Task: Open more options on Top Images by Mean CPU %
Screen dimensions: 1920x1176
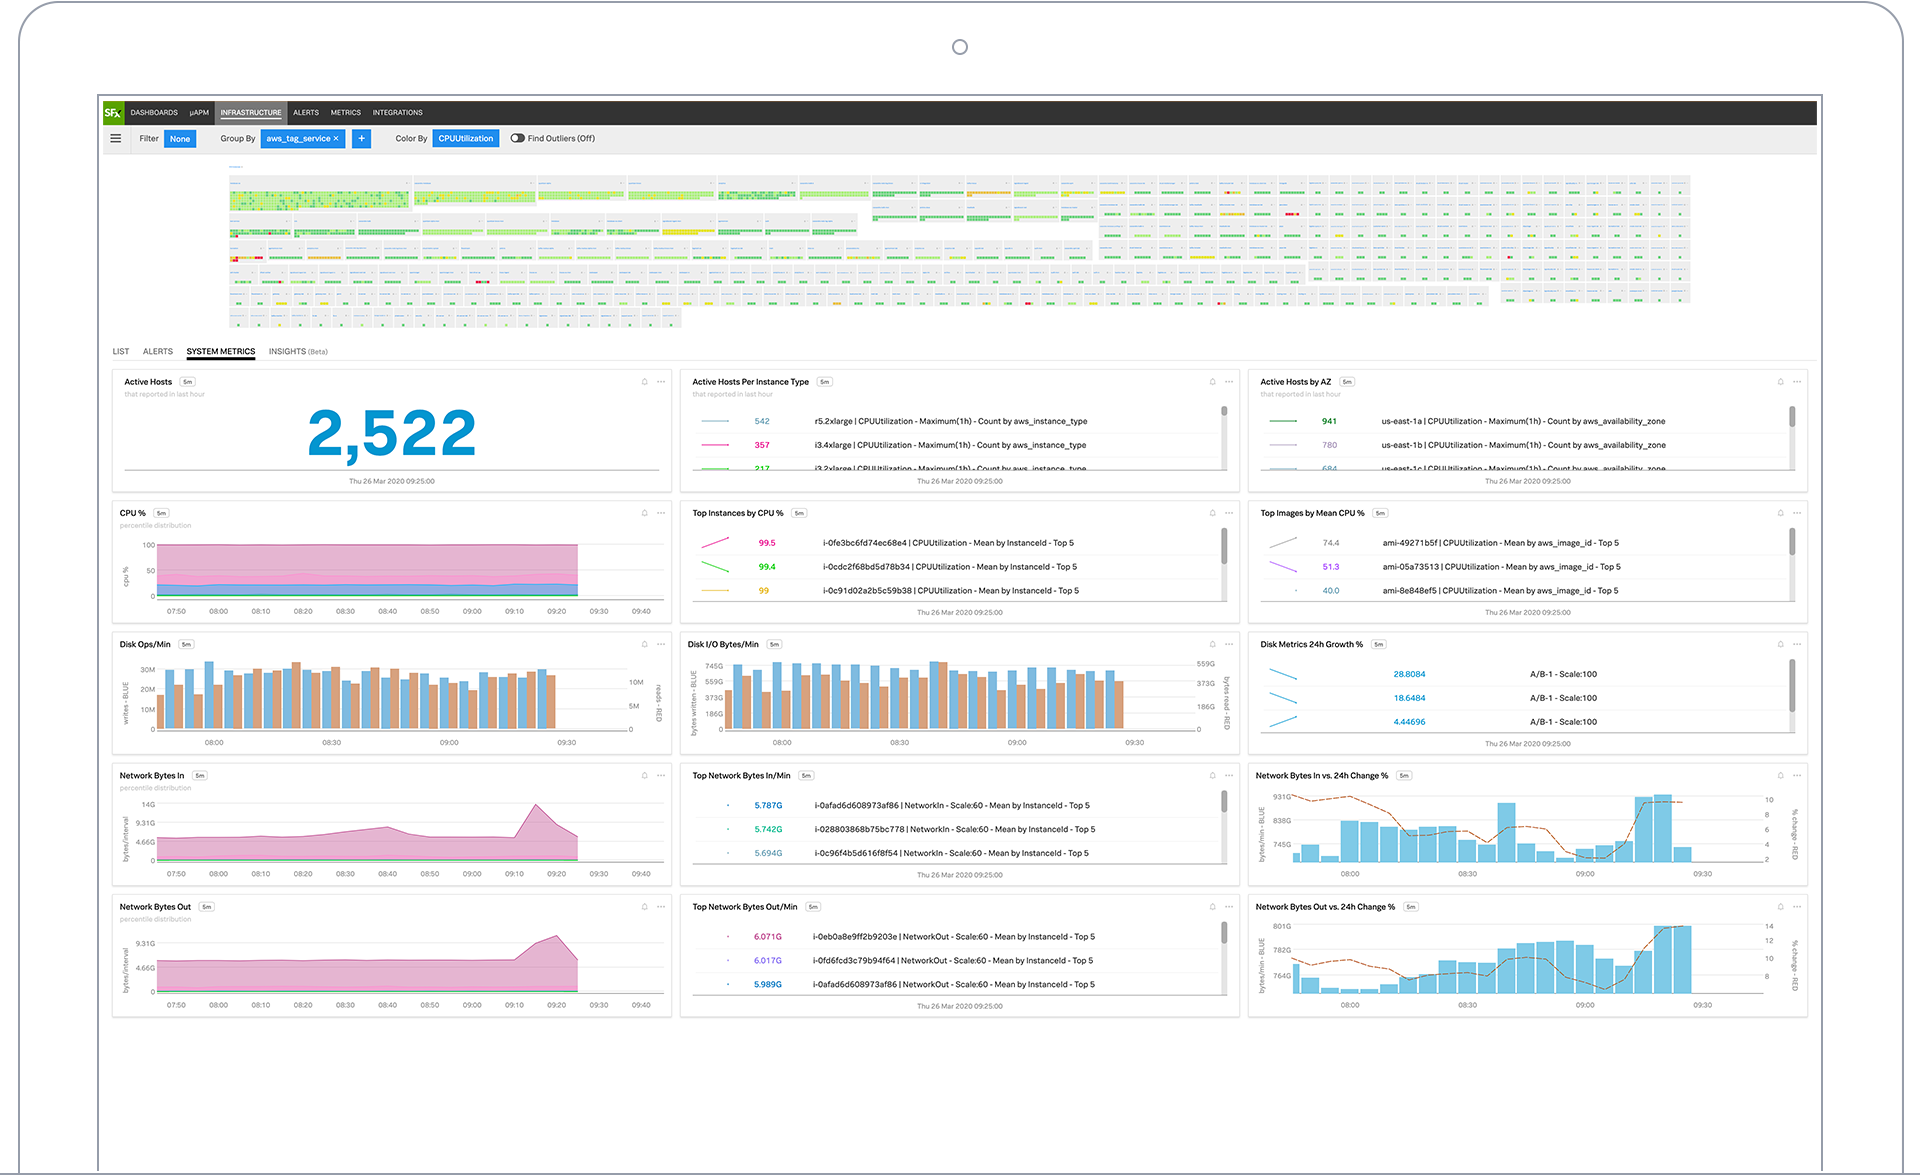Action: click(x=1797, y=513)
